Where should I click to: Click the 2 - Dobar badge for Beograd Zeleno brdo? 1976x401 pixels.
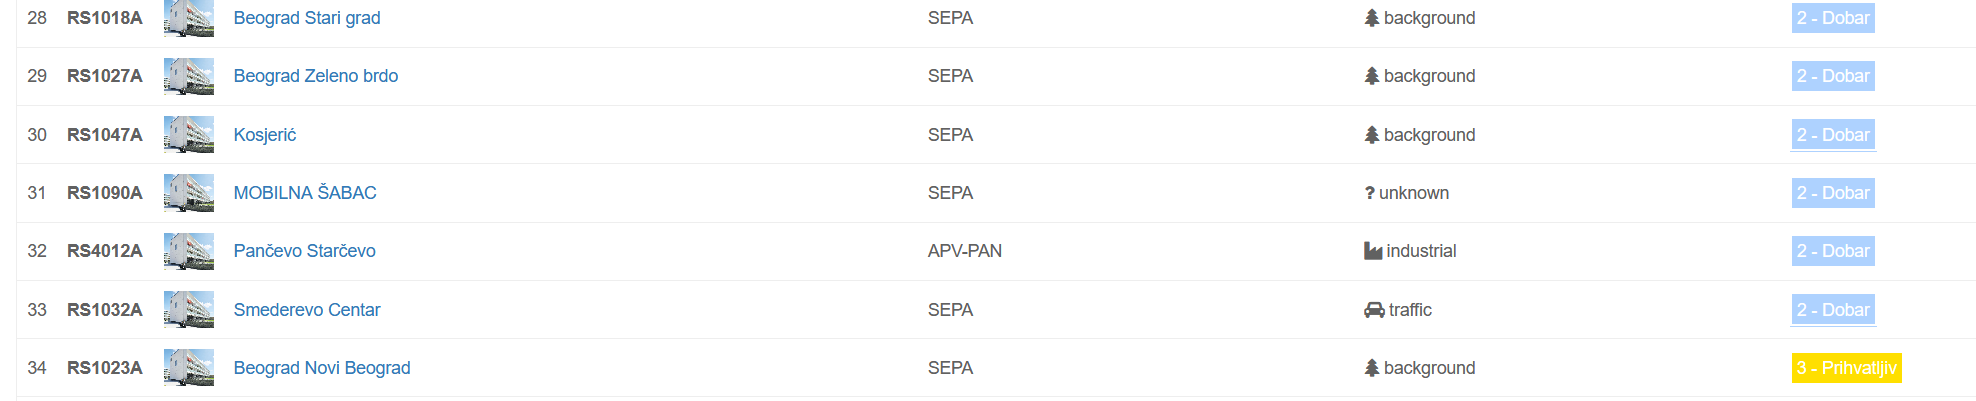[1832, 76]
